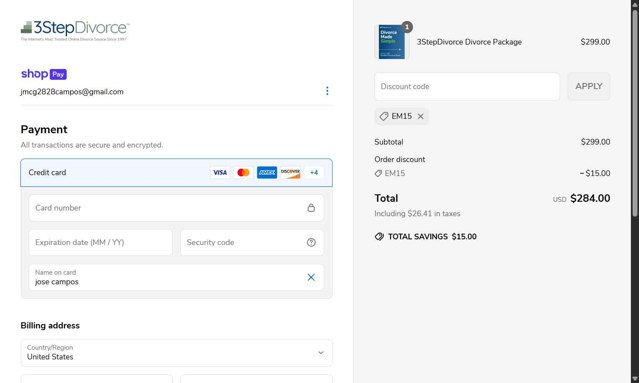Click the APPLY discount button

click(x=589, y=86)
